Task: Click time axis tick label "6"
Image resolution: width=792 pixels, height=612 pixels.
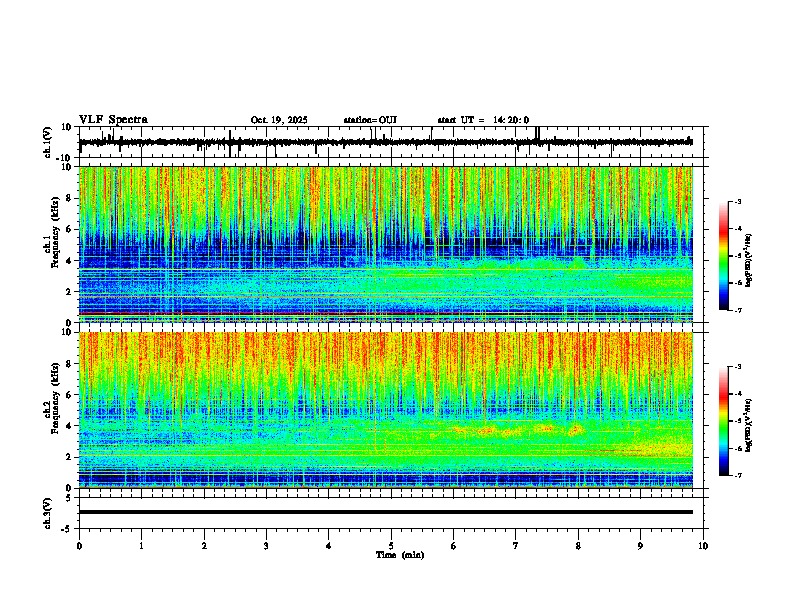Action: pos(454,546)
